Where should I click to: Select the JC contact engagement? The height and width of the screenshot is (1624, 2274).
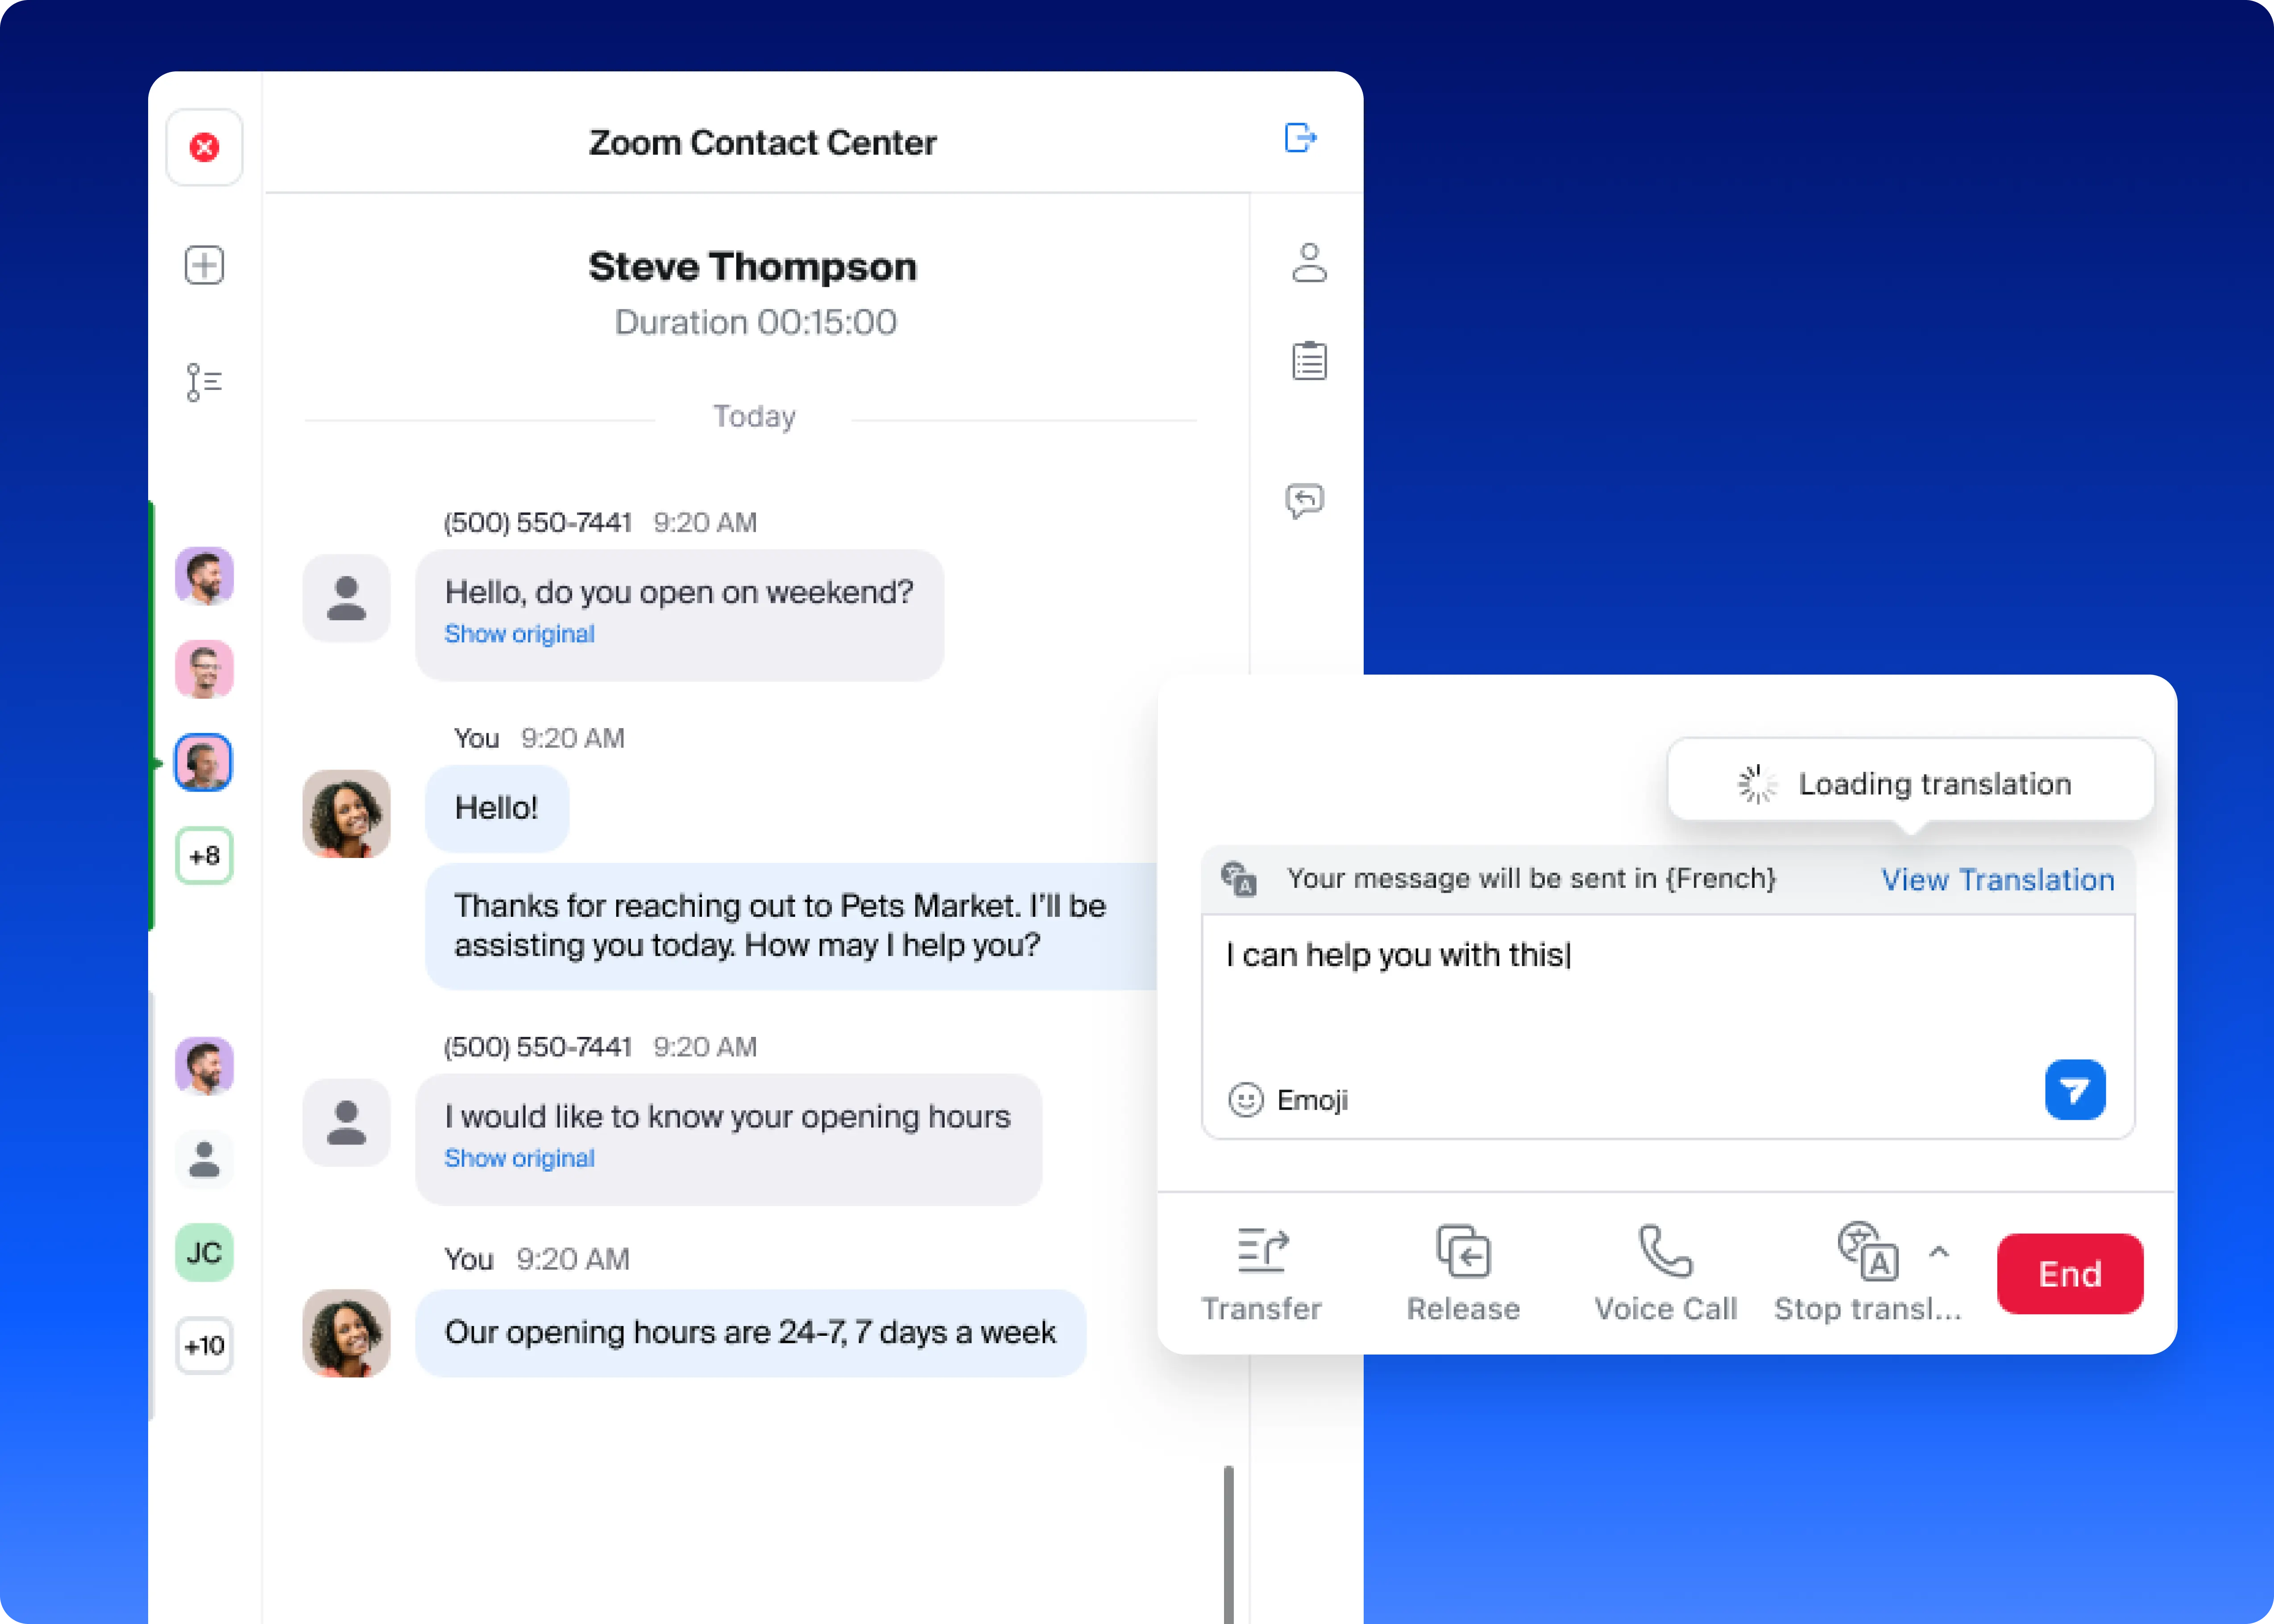pos(203,1253)
